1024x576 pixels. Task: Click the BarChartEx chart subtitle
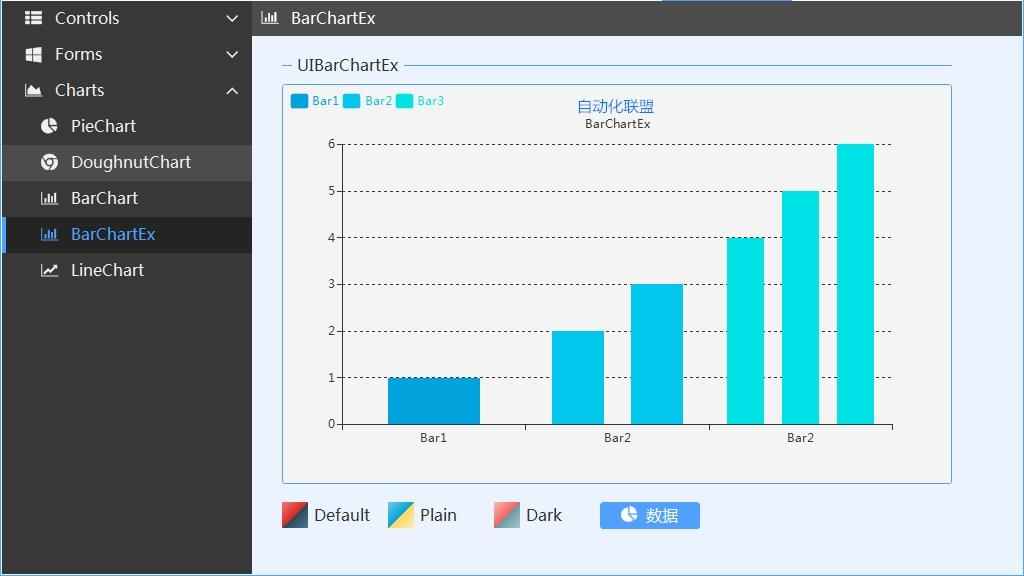(x=617, y=123)
